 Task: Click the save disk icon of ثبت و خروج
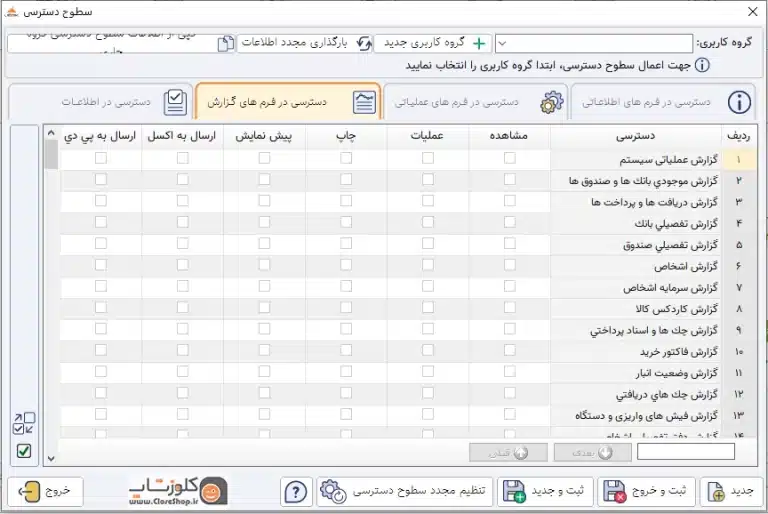coord(614,491)
